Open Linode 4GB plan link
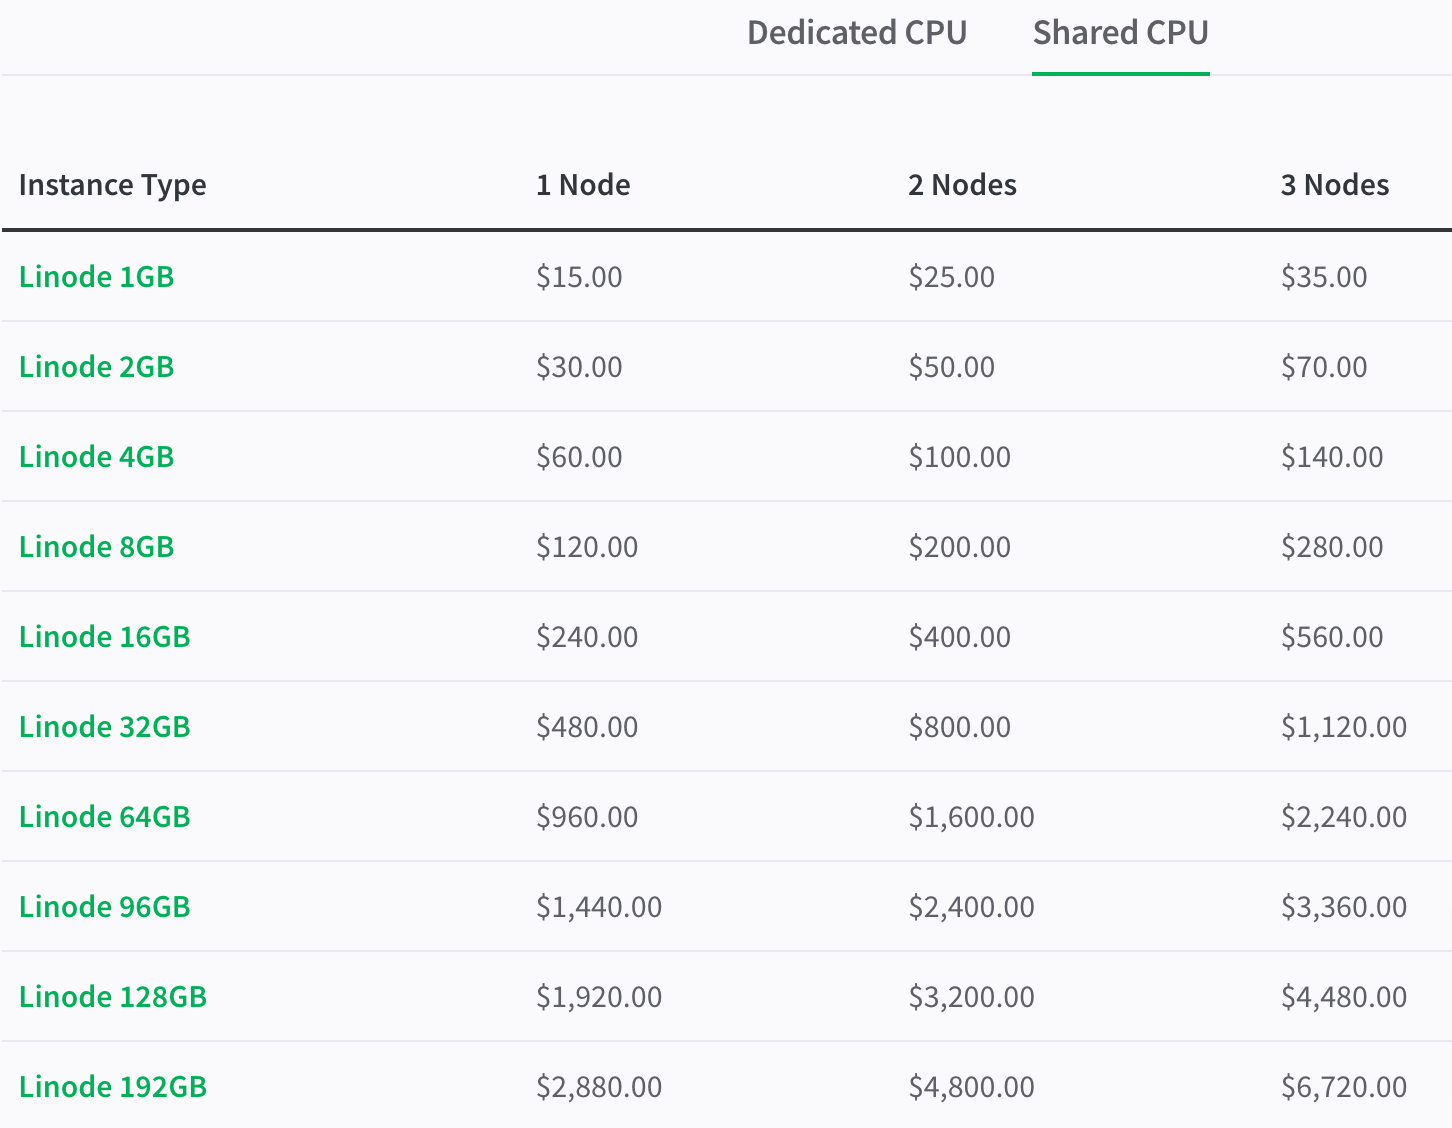 [96, 457]
